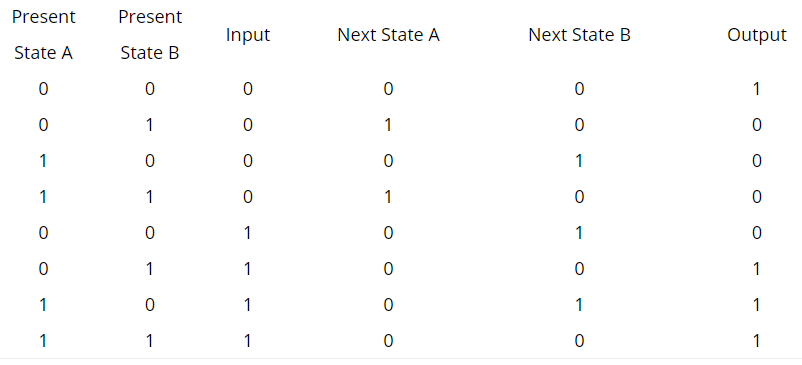This screenshot has width=802, height=365.
Task: Click the "Present State A" column header
Action: (x=43, y=35)
